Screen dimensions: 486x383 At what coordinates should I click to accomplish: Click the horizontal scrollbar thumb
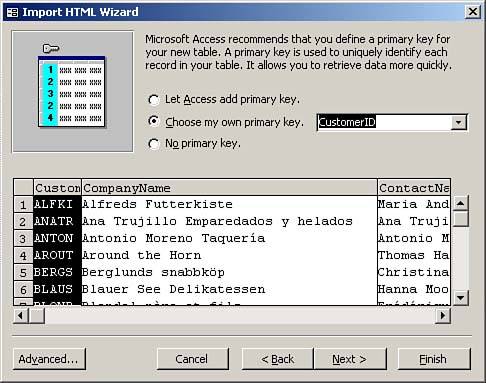[x=37, y=315]
